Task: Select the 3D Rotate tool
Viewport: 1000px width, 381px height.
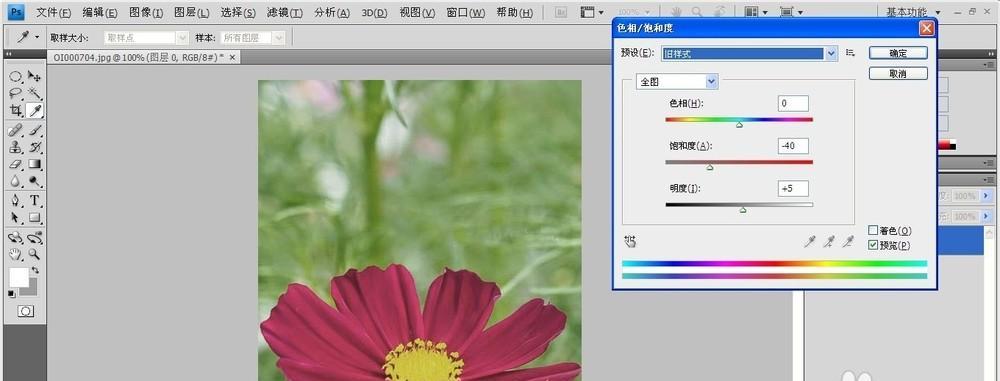Action: (16, 238)
